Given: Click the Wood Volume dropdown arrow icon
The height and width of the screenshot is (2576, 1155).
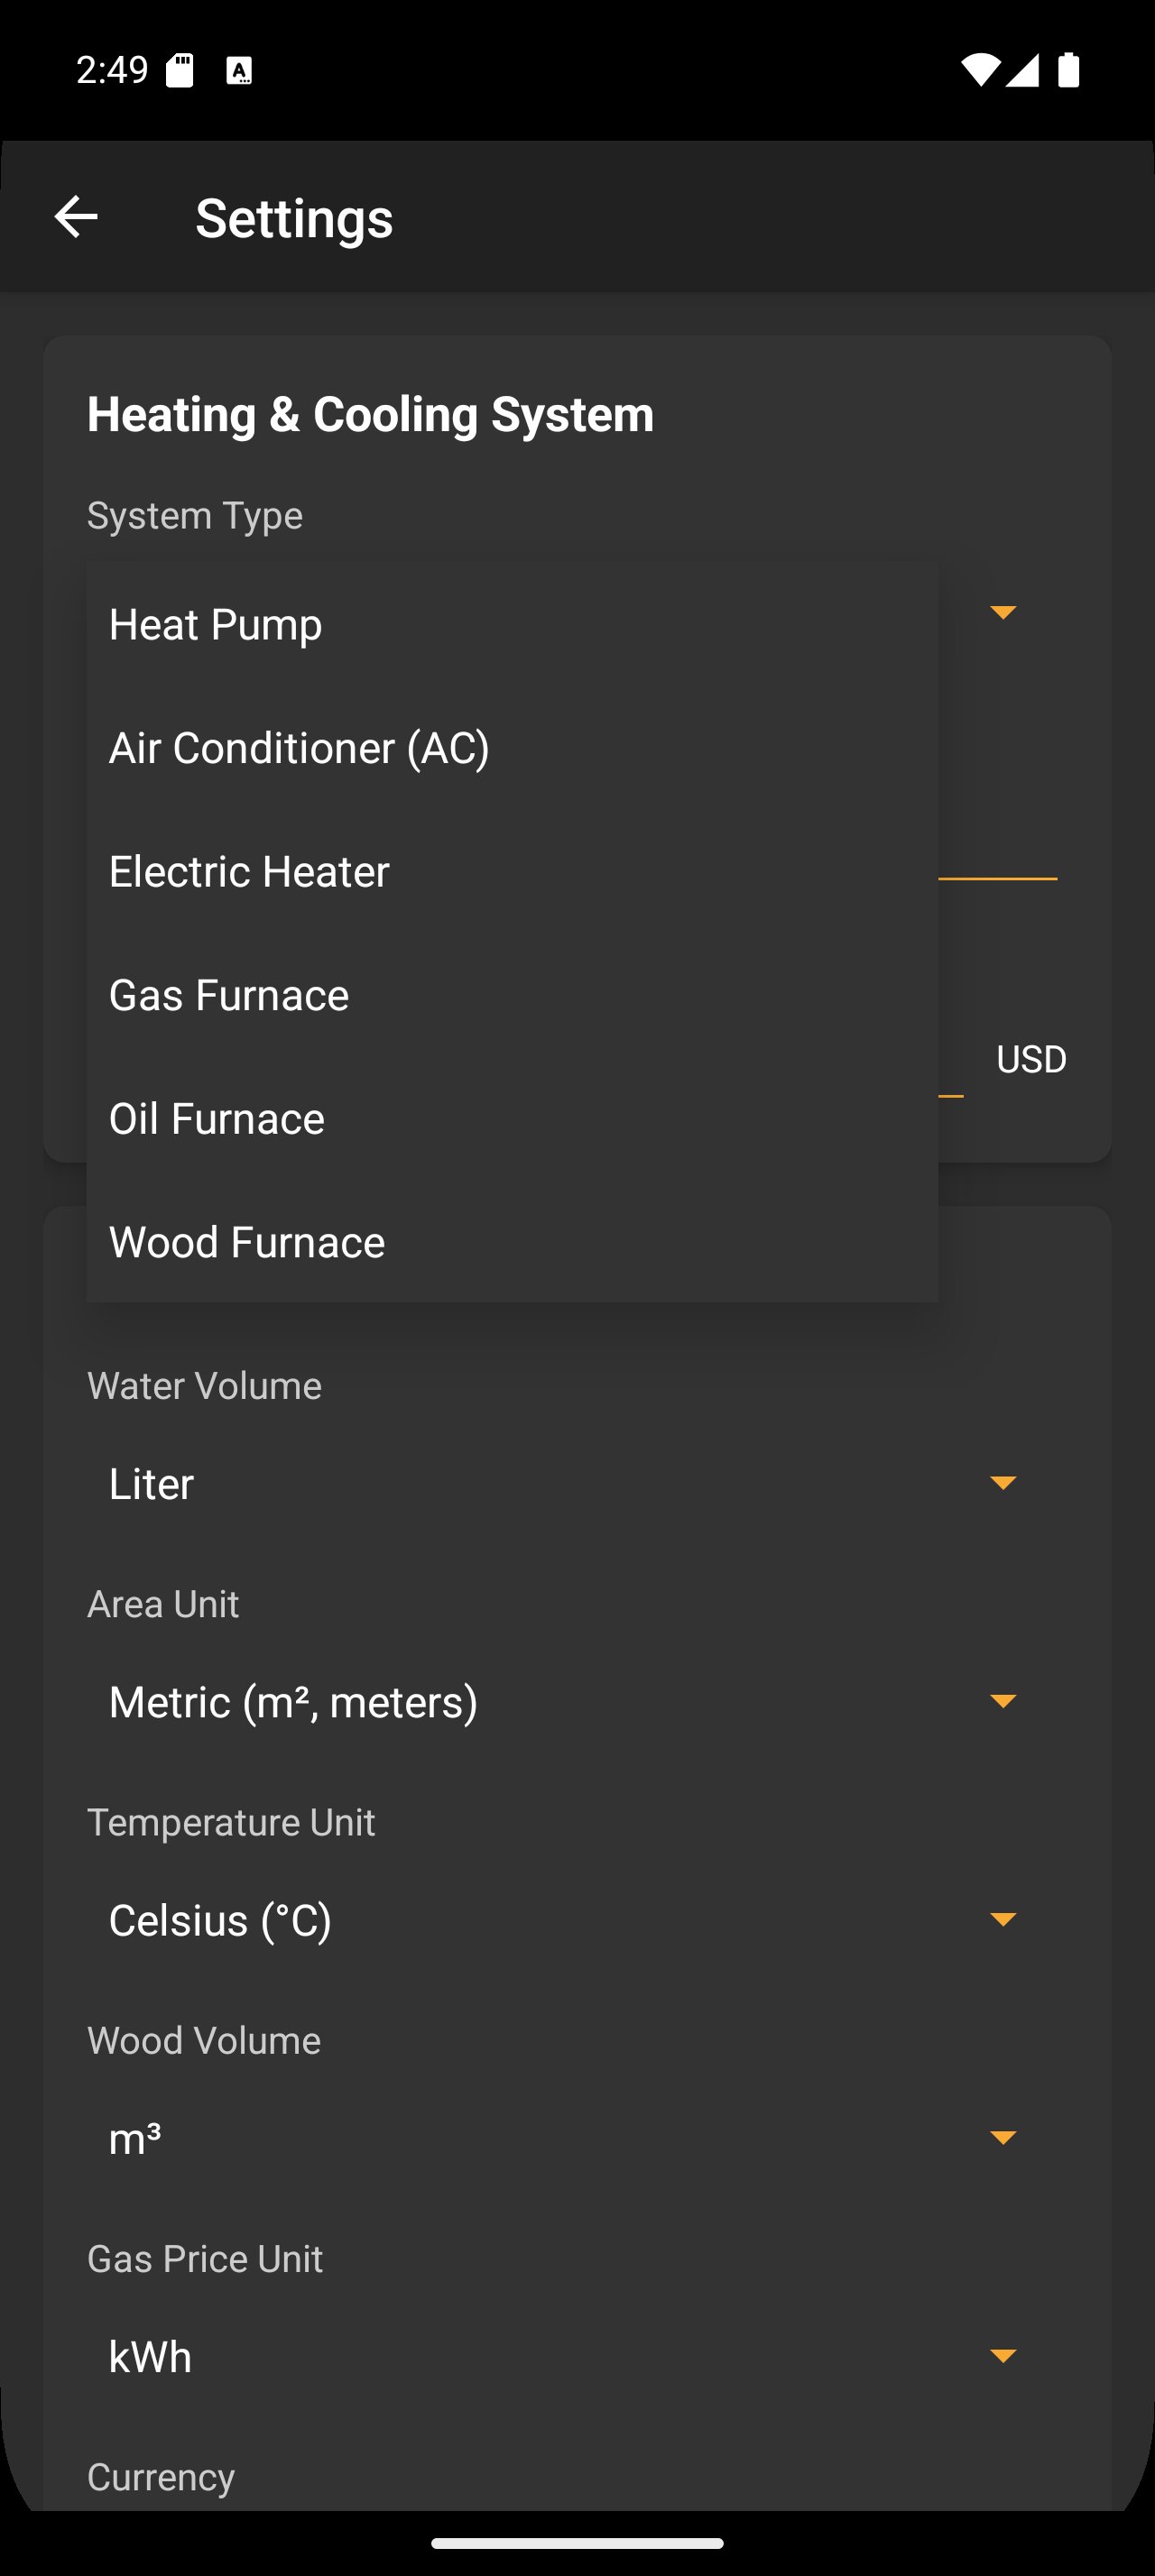Looking at the screenshot, I should pyautogui.click(x=1003, y=2138).
